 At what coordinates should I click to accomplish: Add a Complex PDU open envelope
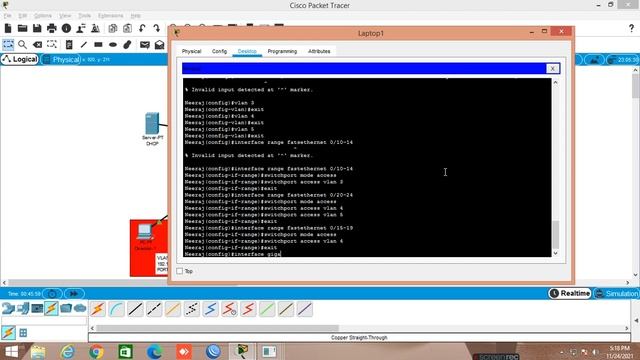[x=159, y=44]
